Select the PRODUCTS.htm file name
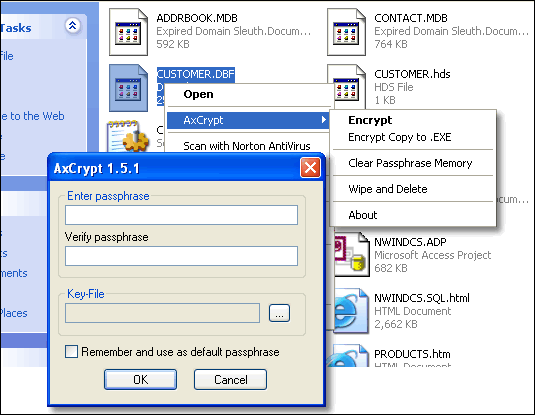The image size is (535, 415). pos(412,354)
